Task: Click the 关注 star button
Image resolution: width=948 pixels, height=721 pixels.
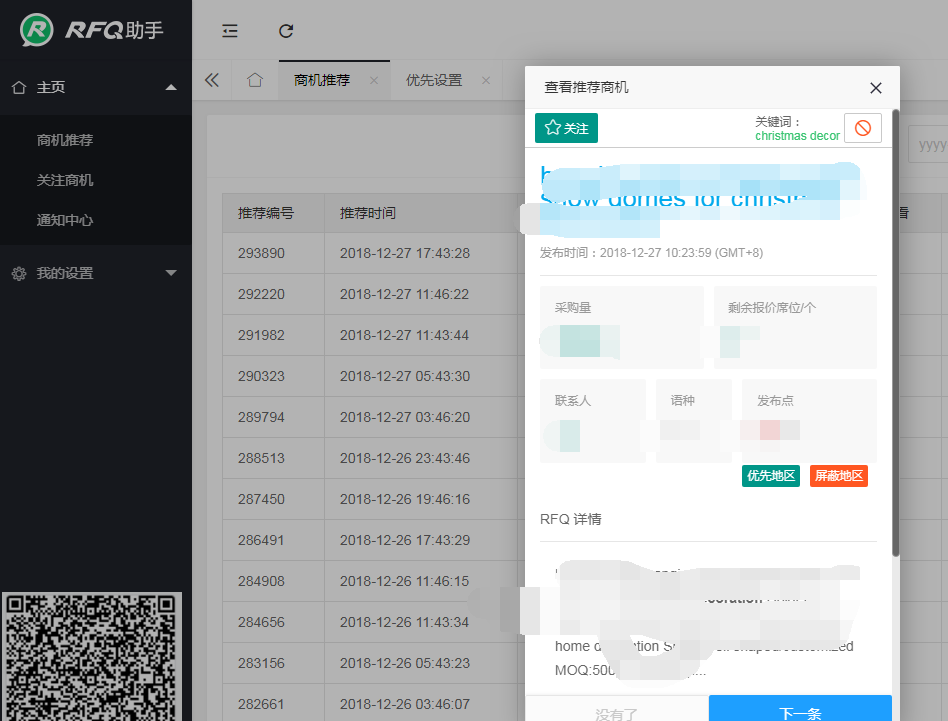Action: click(x=566, y=128)
